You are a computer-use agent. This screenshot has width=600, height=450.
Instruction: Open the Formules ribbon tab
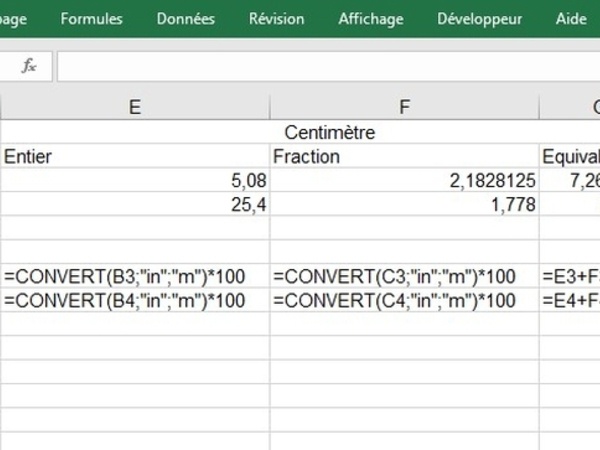pos(91,19)
